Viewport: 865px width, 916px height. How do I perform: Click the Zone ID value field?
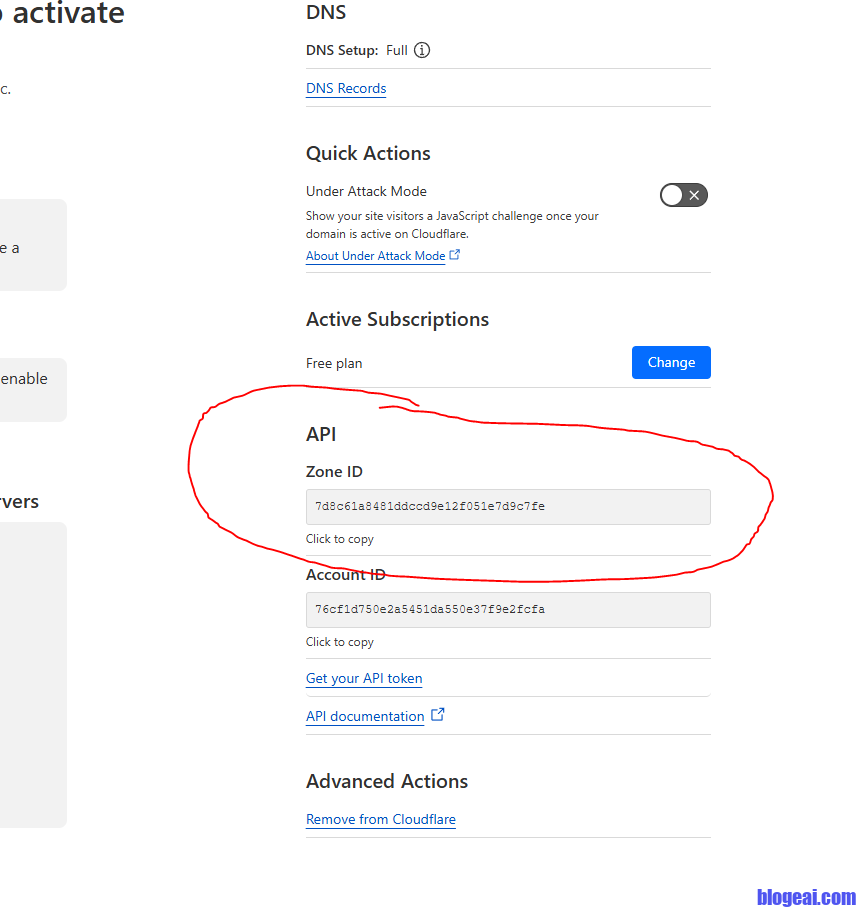[508, 507]
